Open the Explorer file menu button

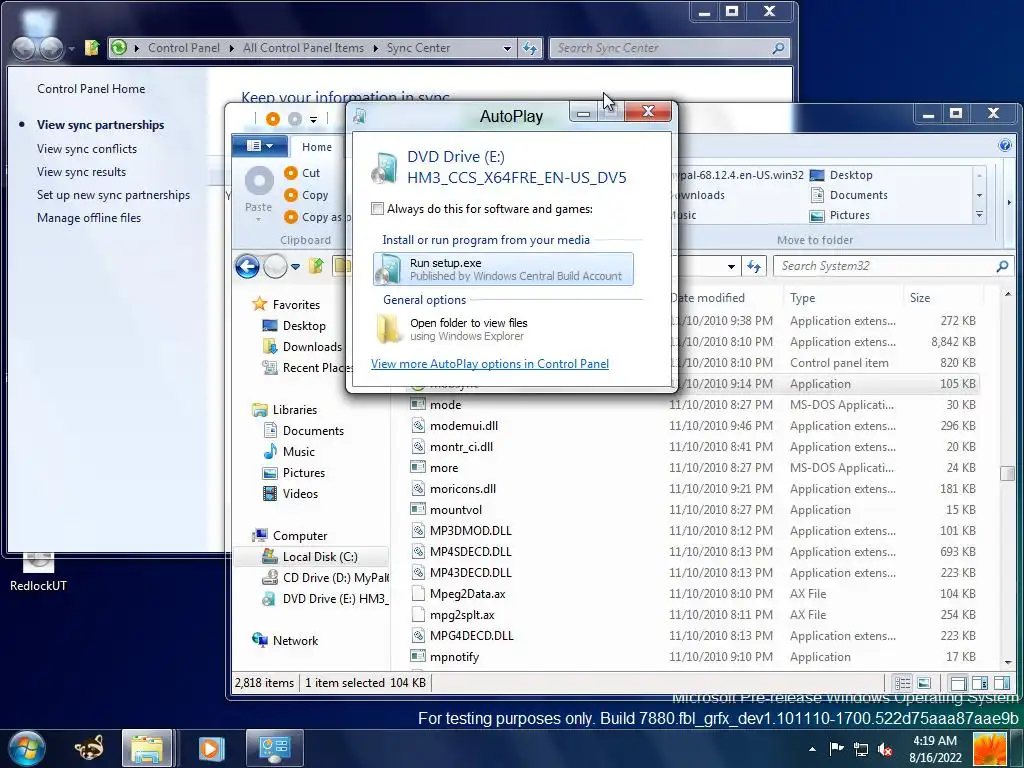coord(260,146)
